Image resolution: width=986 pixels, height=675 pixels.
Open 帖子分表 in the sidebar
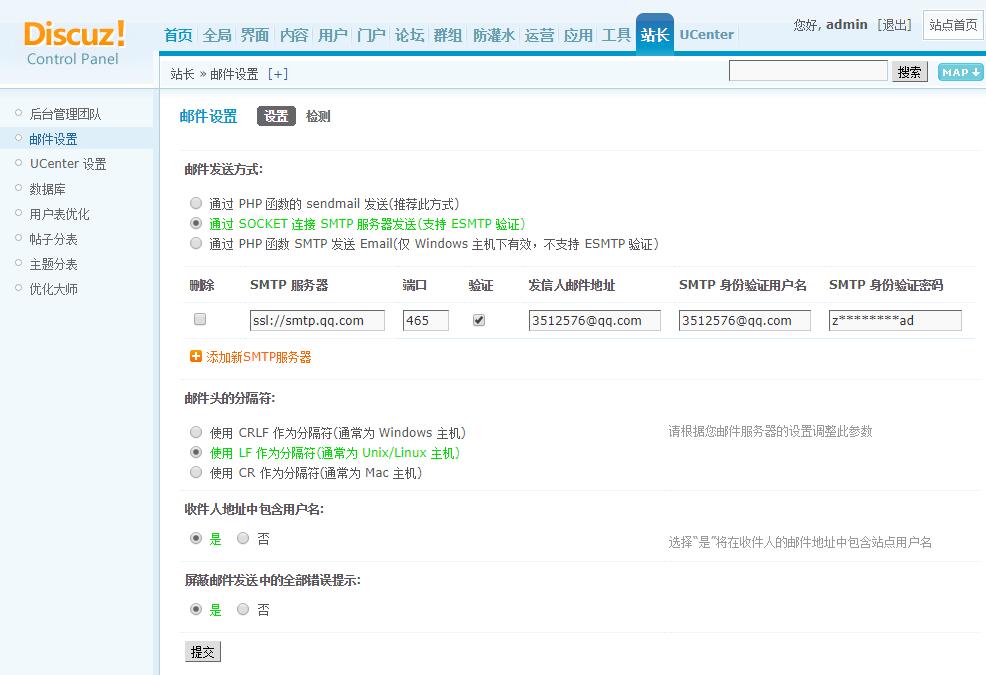[x=53, y=239]
